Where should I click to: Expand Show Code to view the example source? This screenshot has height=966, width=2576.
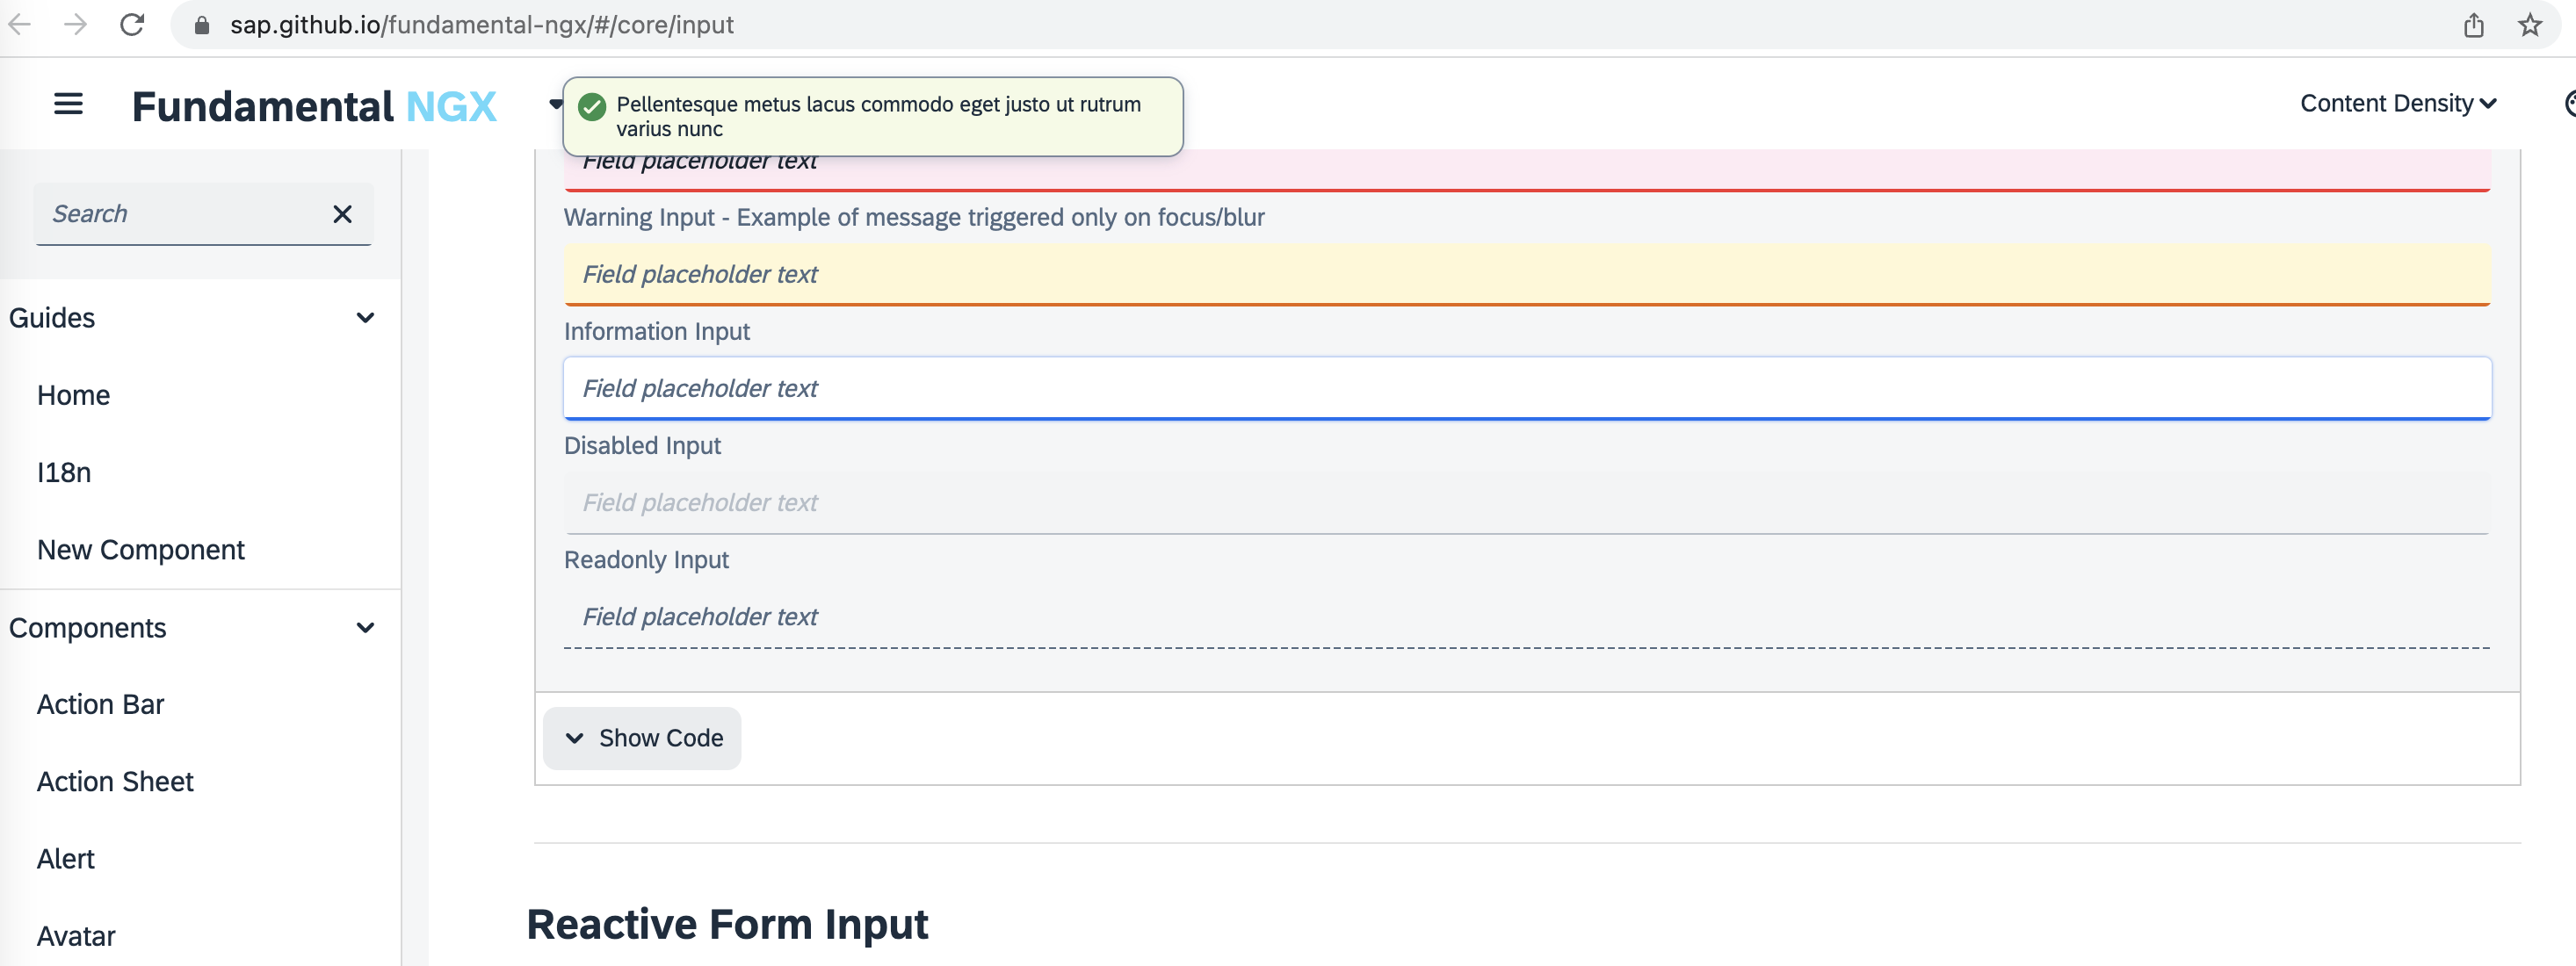click(x=641, y=738)
